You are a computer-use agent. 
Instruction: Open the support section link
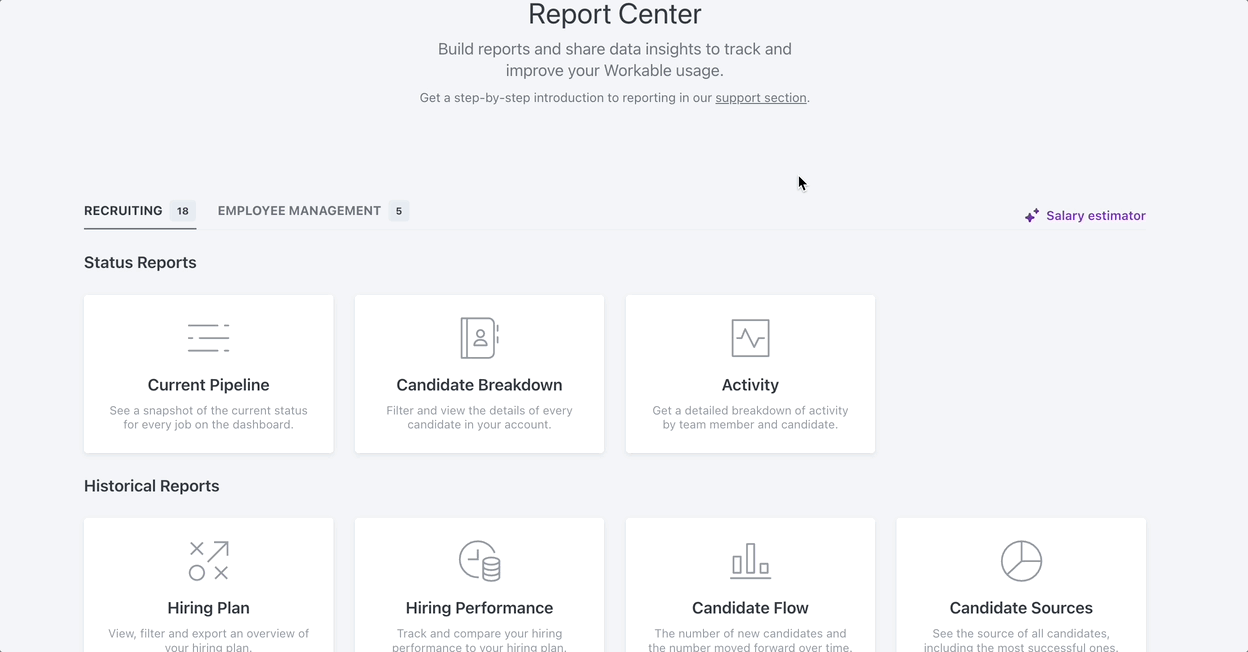click(761, 98)
